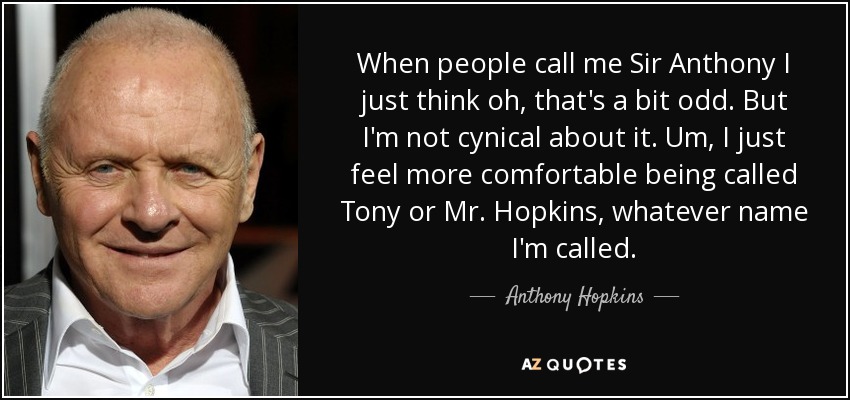The image size is (850, 400).
Task: Click the dash left of author name
Action: 482,297
